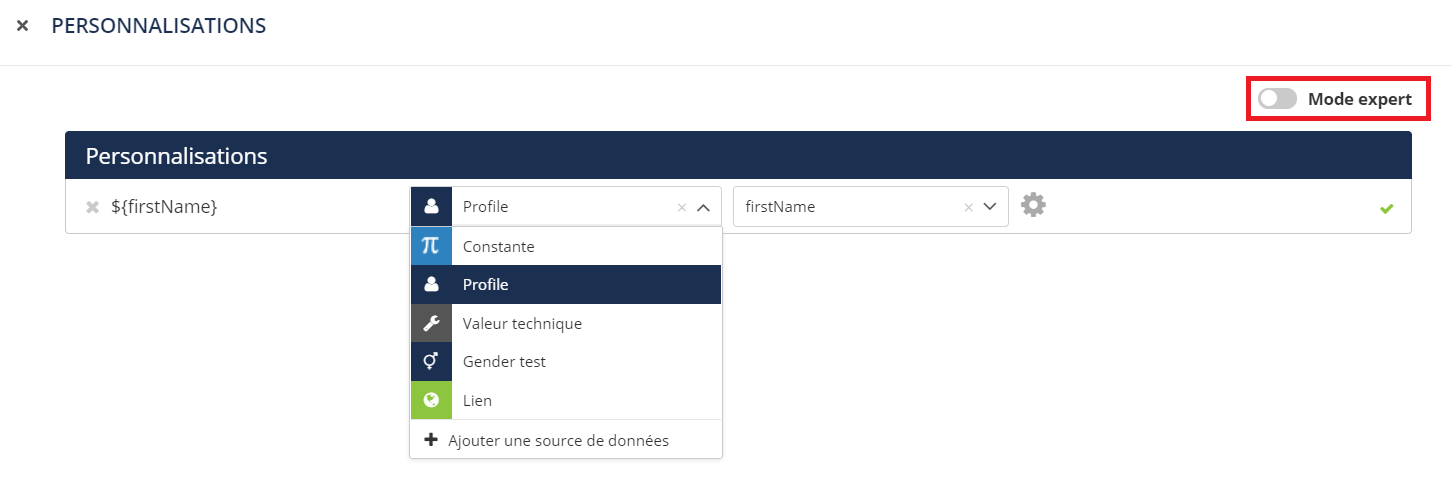This screenshot has width=1452, height=495.
Task: Enable the Mode expert toggle
Action: [x=1277, y=99]
